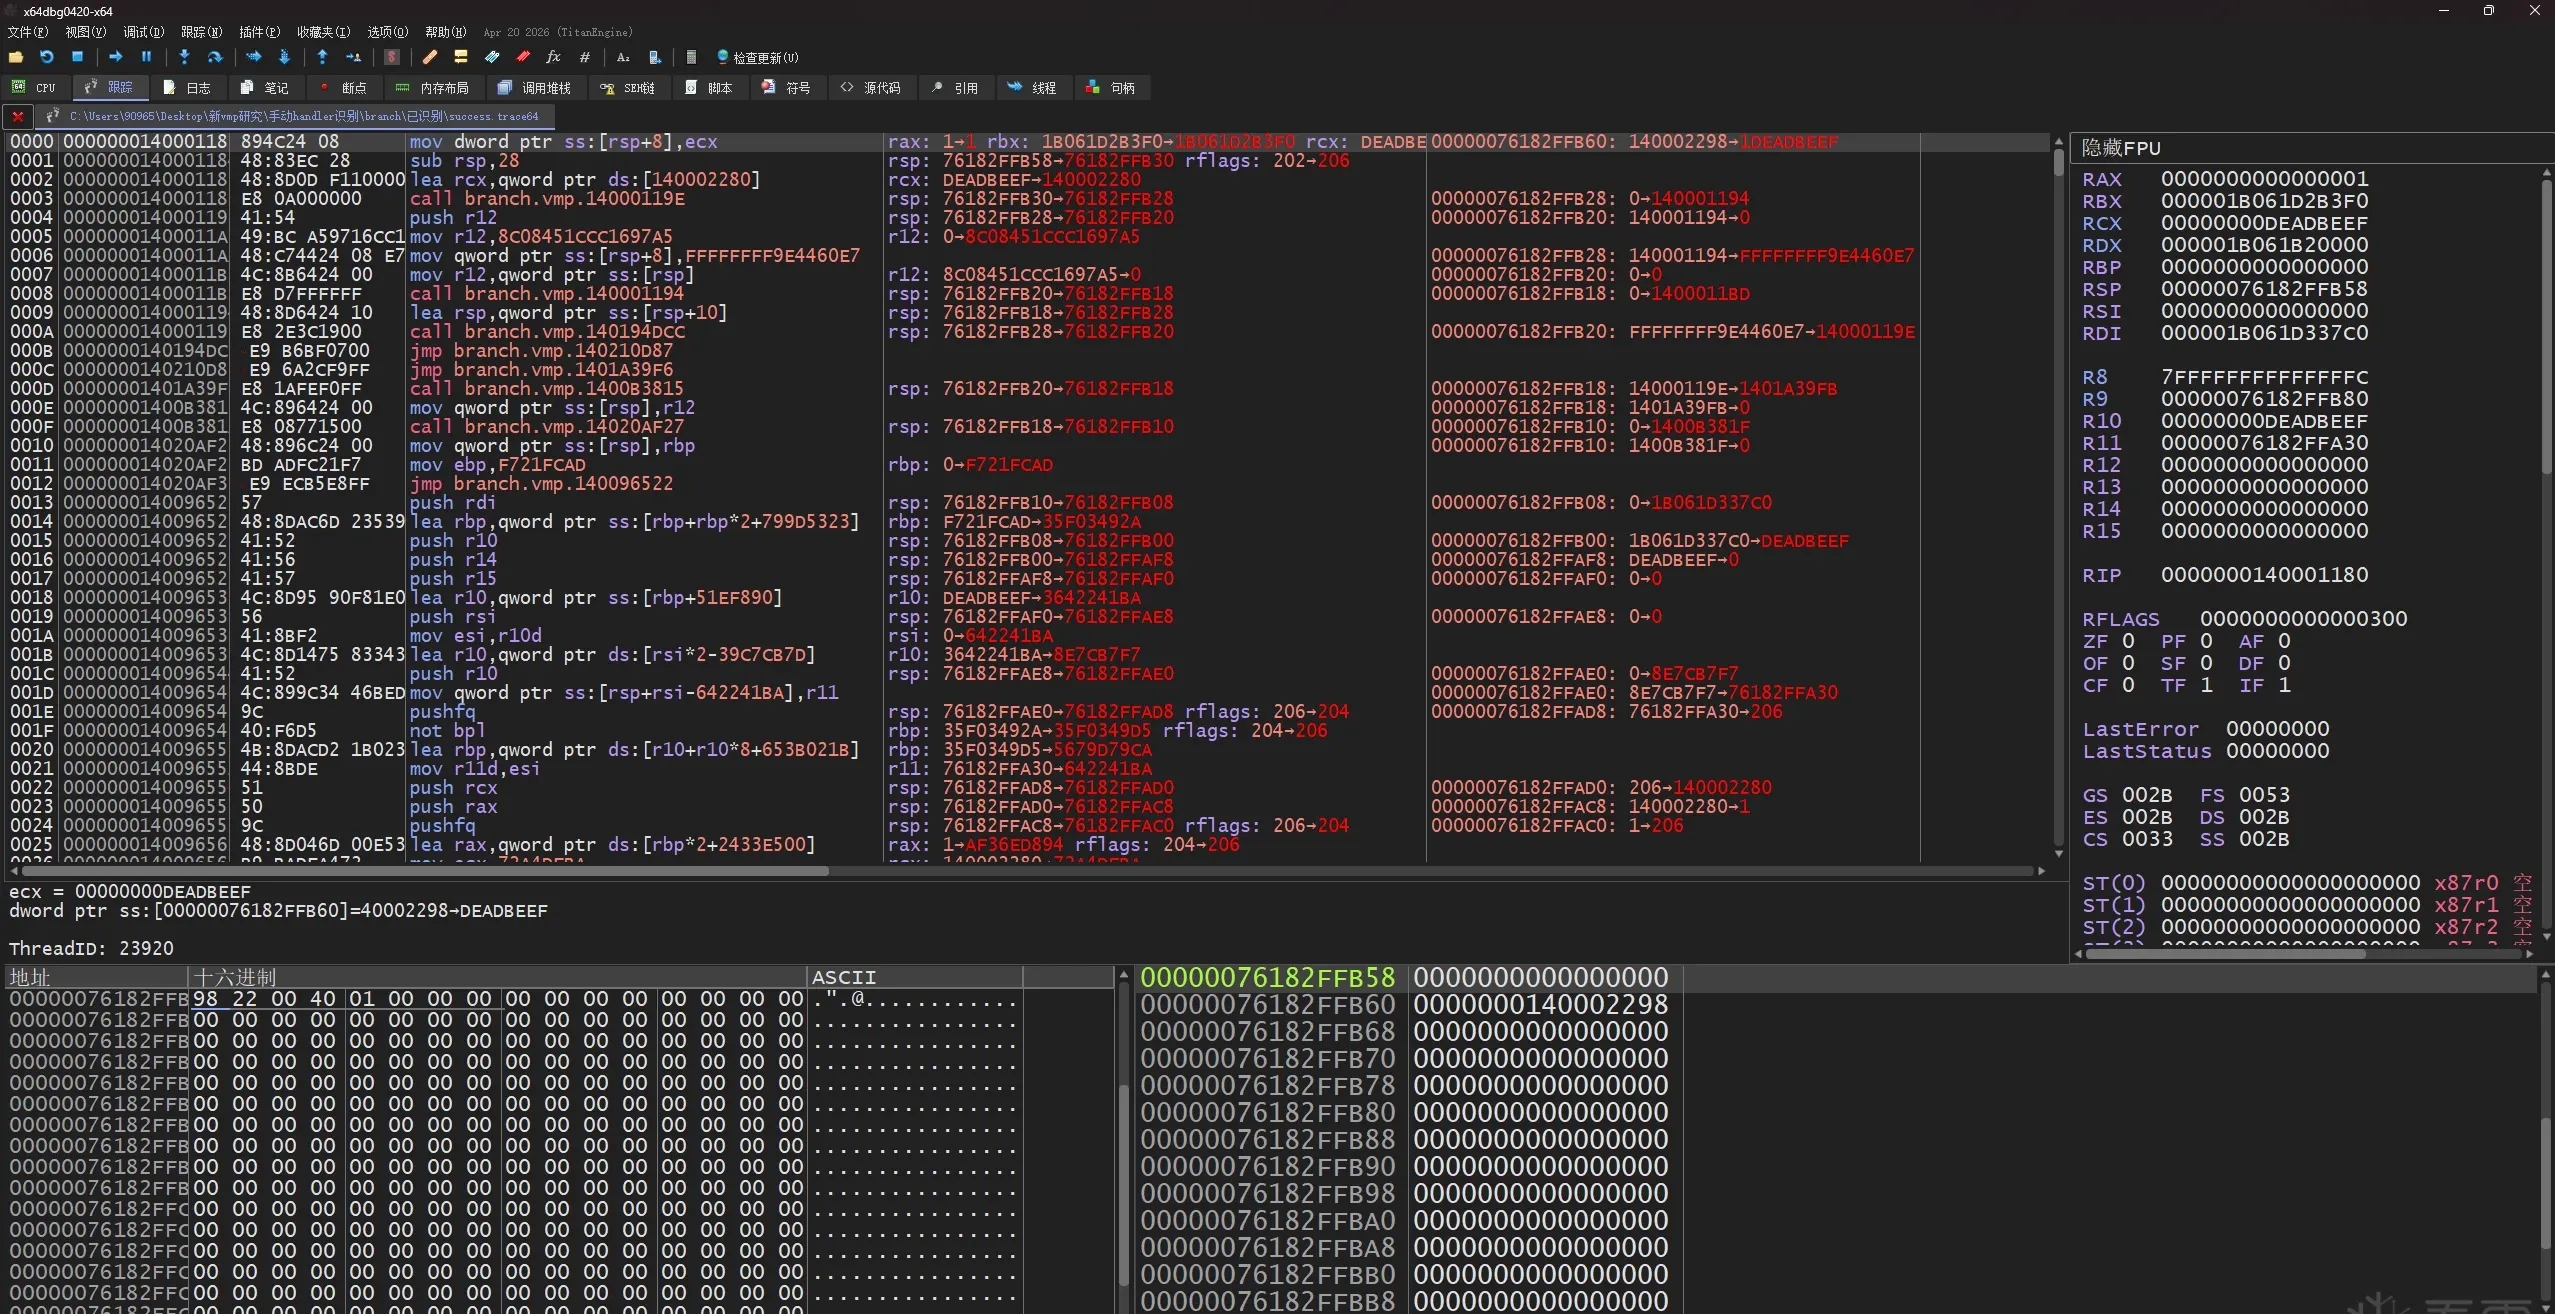Open the Bookmarks red tag icon
The image size is (2555, 1314).
click(x=523, y=57)
